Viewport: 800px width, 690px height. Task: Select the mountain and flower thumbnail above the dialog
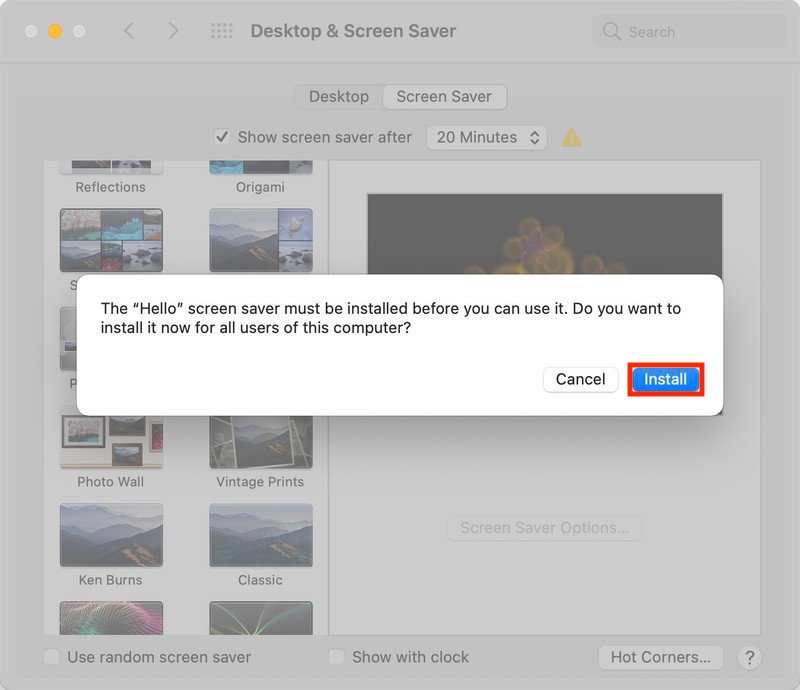point(261,240)
